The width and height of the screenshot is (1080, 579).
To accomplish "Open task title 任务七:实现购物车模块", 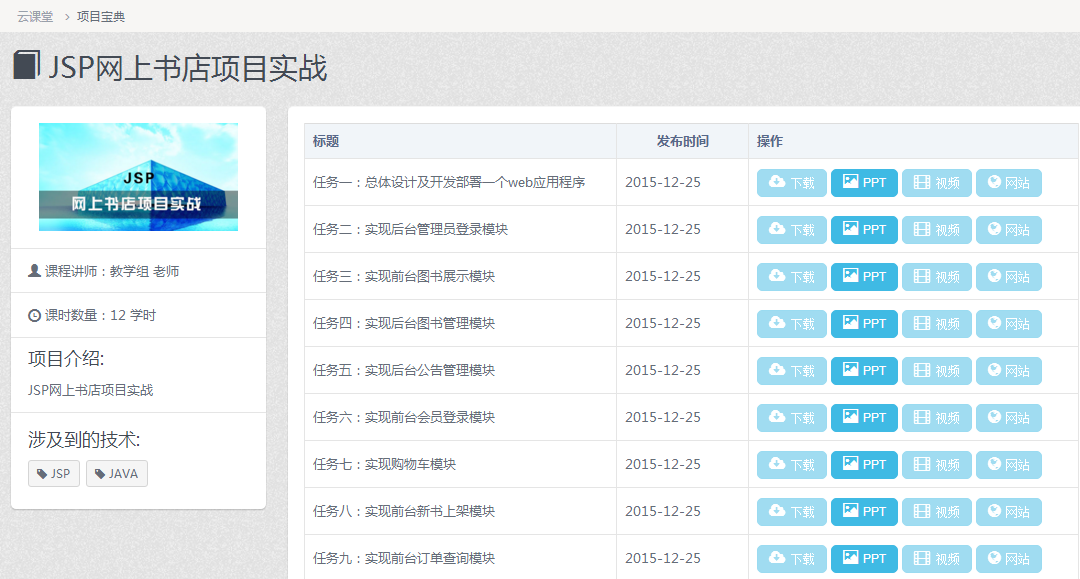I will (x=384, y=465).
